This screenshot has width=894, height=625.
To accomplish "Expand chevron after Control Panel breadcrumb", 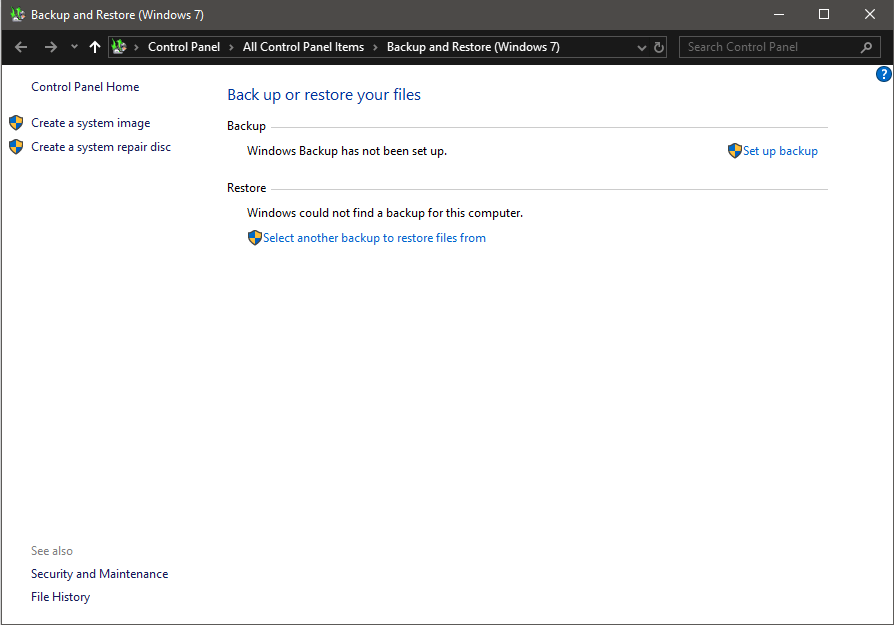I will point(231,47).
